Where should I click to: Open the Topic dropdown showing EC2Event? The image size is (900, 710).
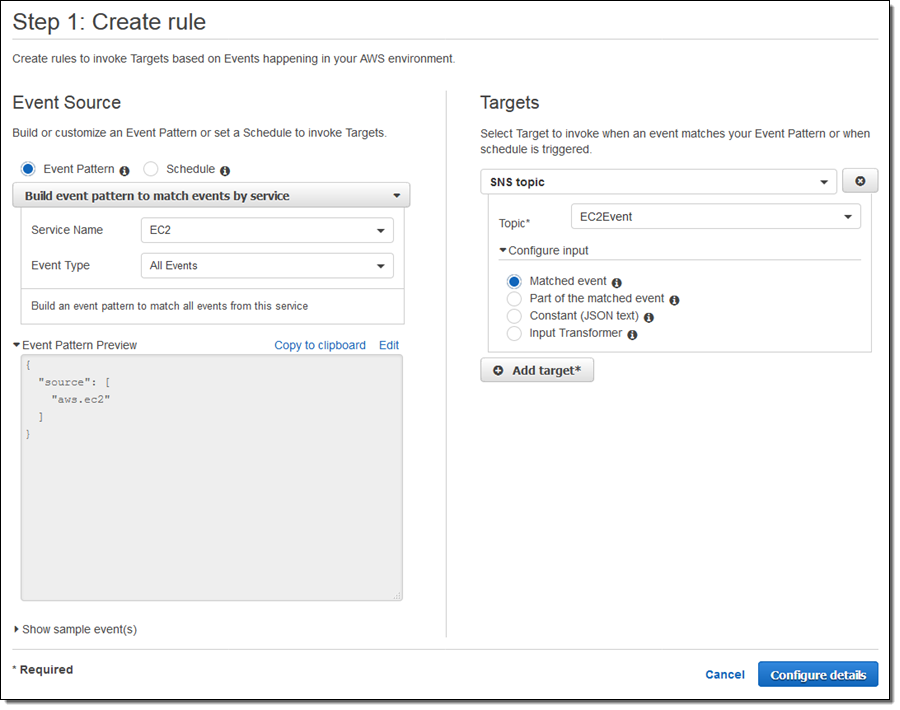(715, 216)
